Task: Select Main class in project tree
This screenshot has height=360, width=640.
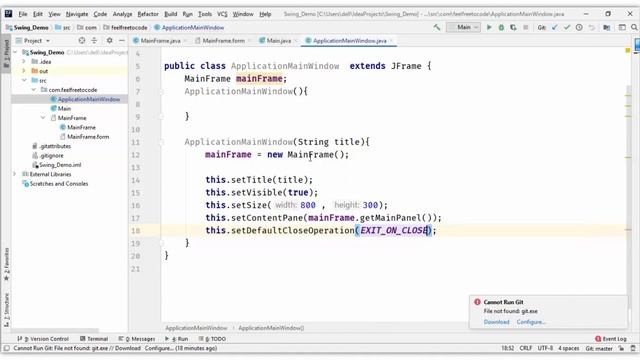Action: coord(64,108)
